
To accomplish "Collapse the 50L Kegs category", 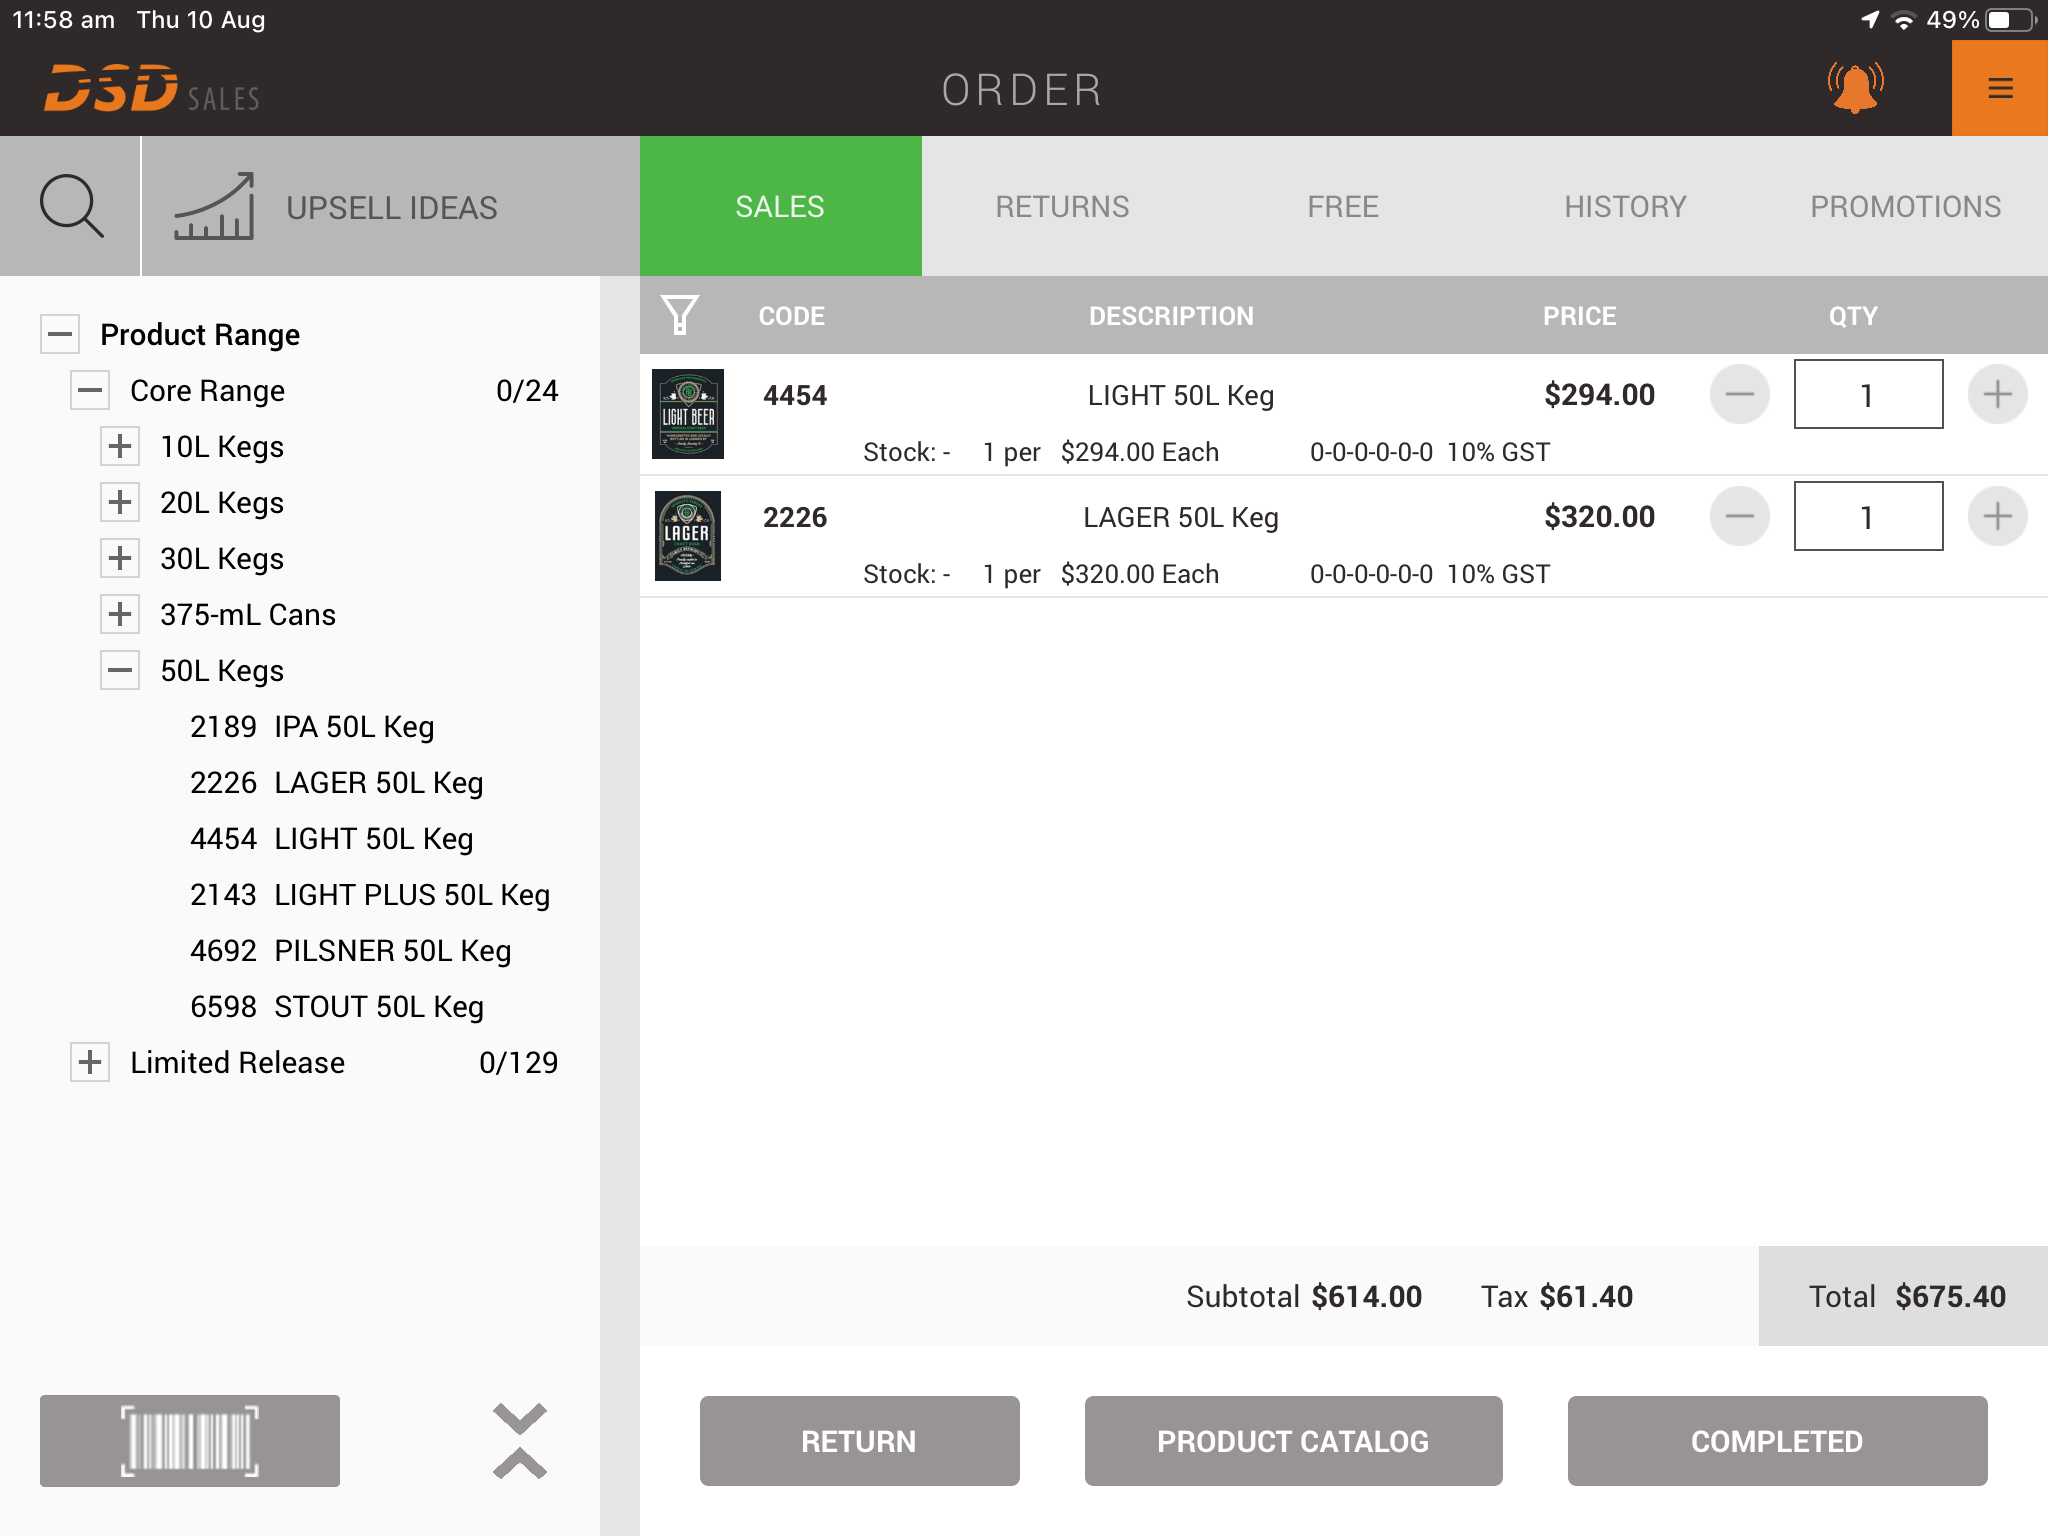I will tap(120, 670).
